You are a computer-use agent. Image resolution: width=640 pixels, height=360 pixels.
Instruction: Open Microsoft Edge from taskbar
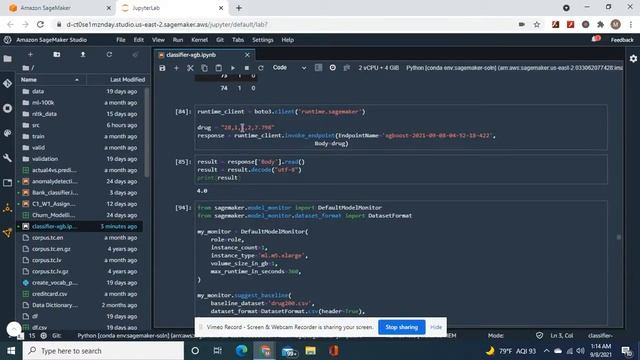coord(242,351)
